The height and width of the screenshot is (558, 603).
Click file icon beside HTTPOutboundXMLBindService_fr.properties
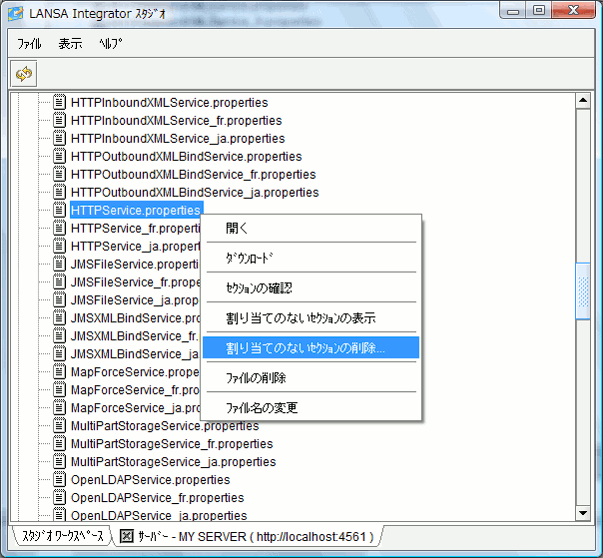coord(59,174)
